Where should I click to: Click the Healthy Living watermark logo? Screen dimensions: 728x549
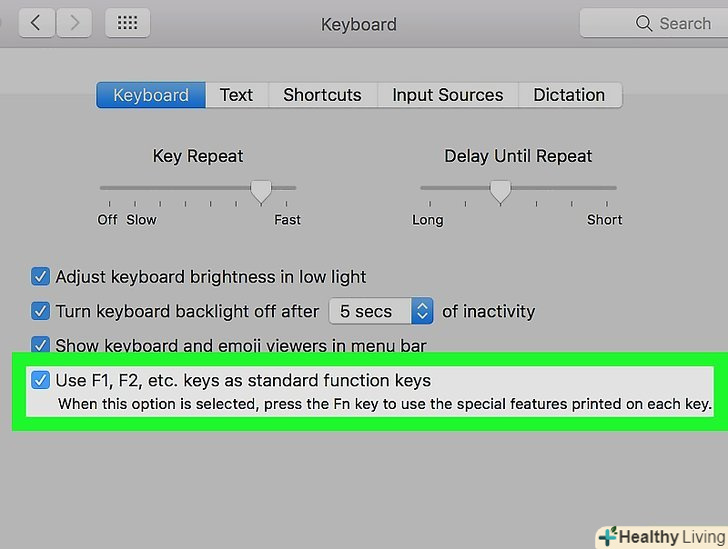click(x=660, y=537)
